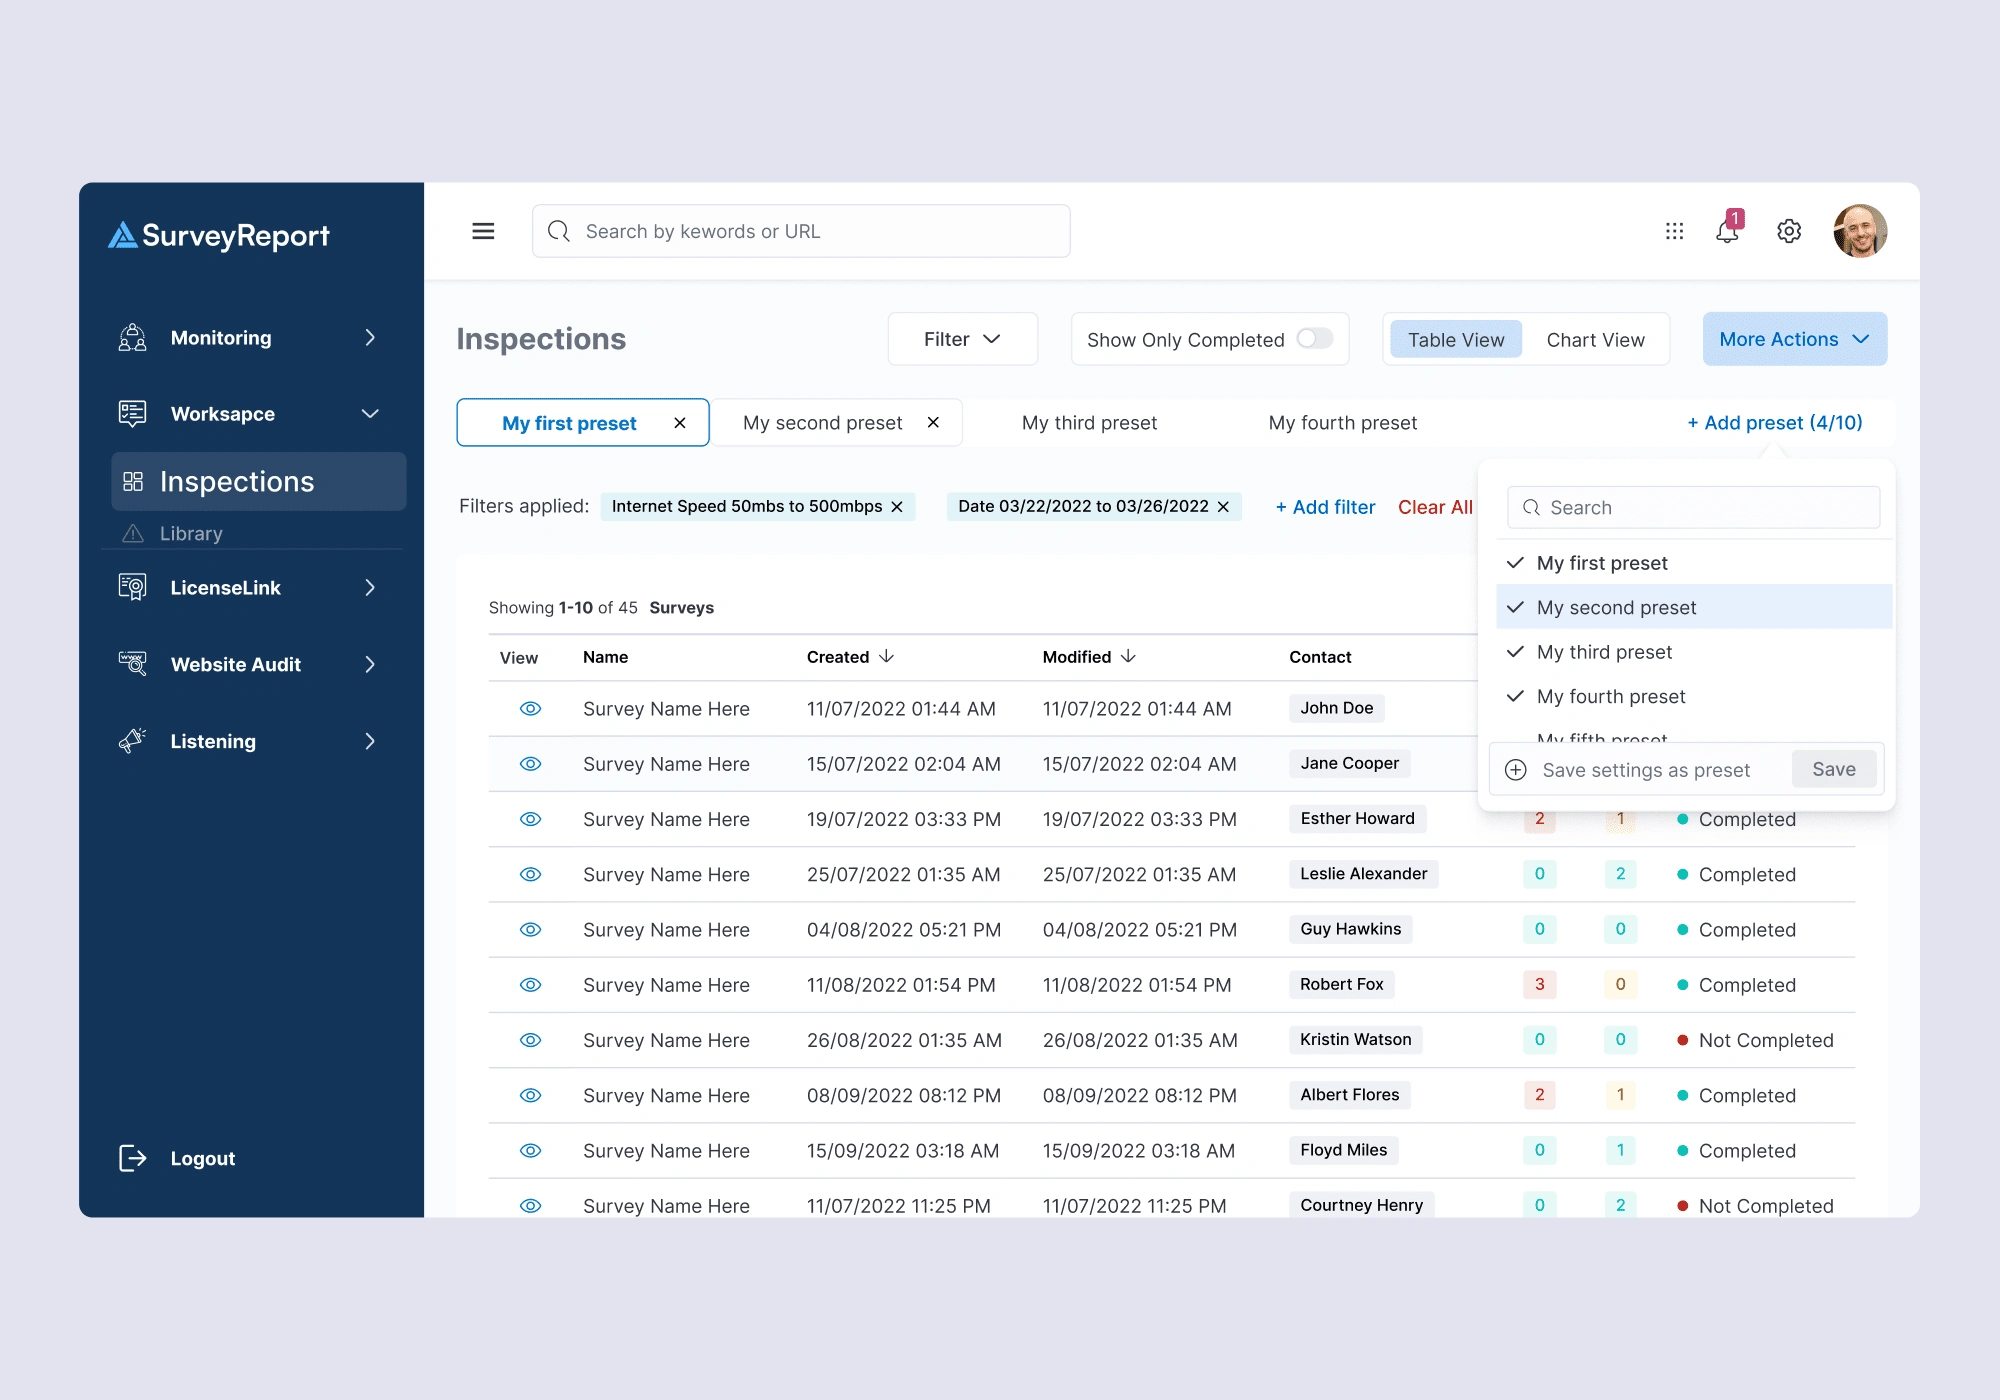Screen dimensions: 2000x1400
Task: Close the My second preset tab
Action: pos(933,423)
